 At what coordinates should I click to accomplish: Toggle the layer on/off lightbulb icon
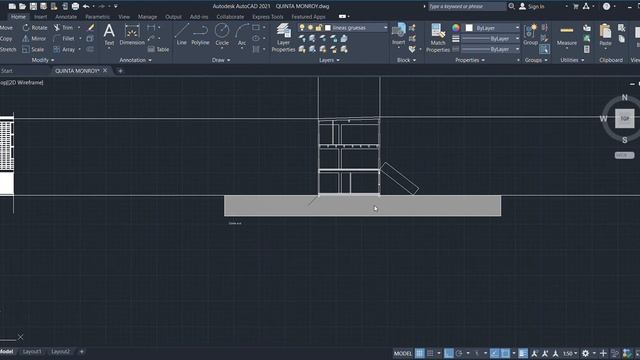tap(302, 28)
